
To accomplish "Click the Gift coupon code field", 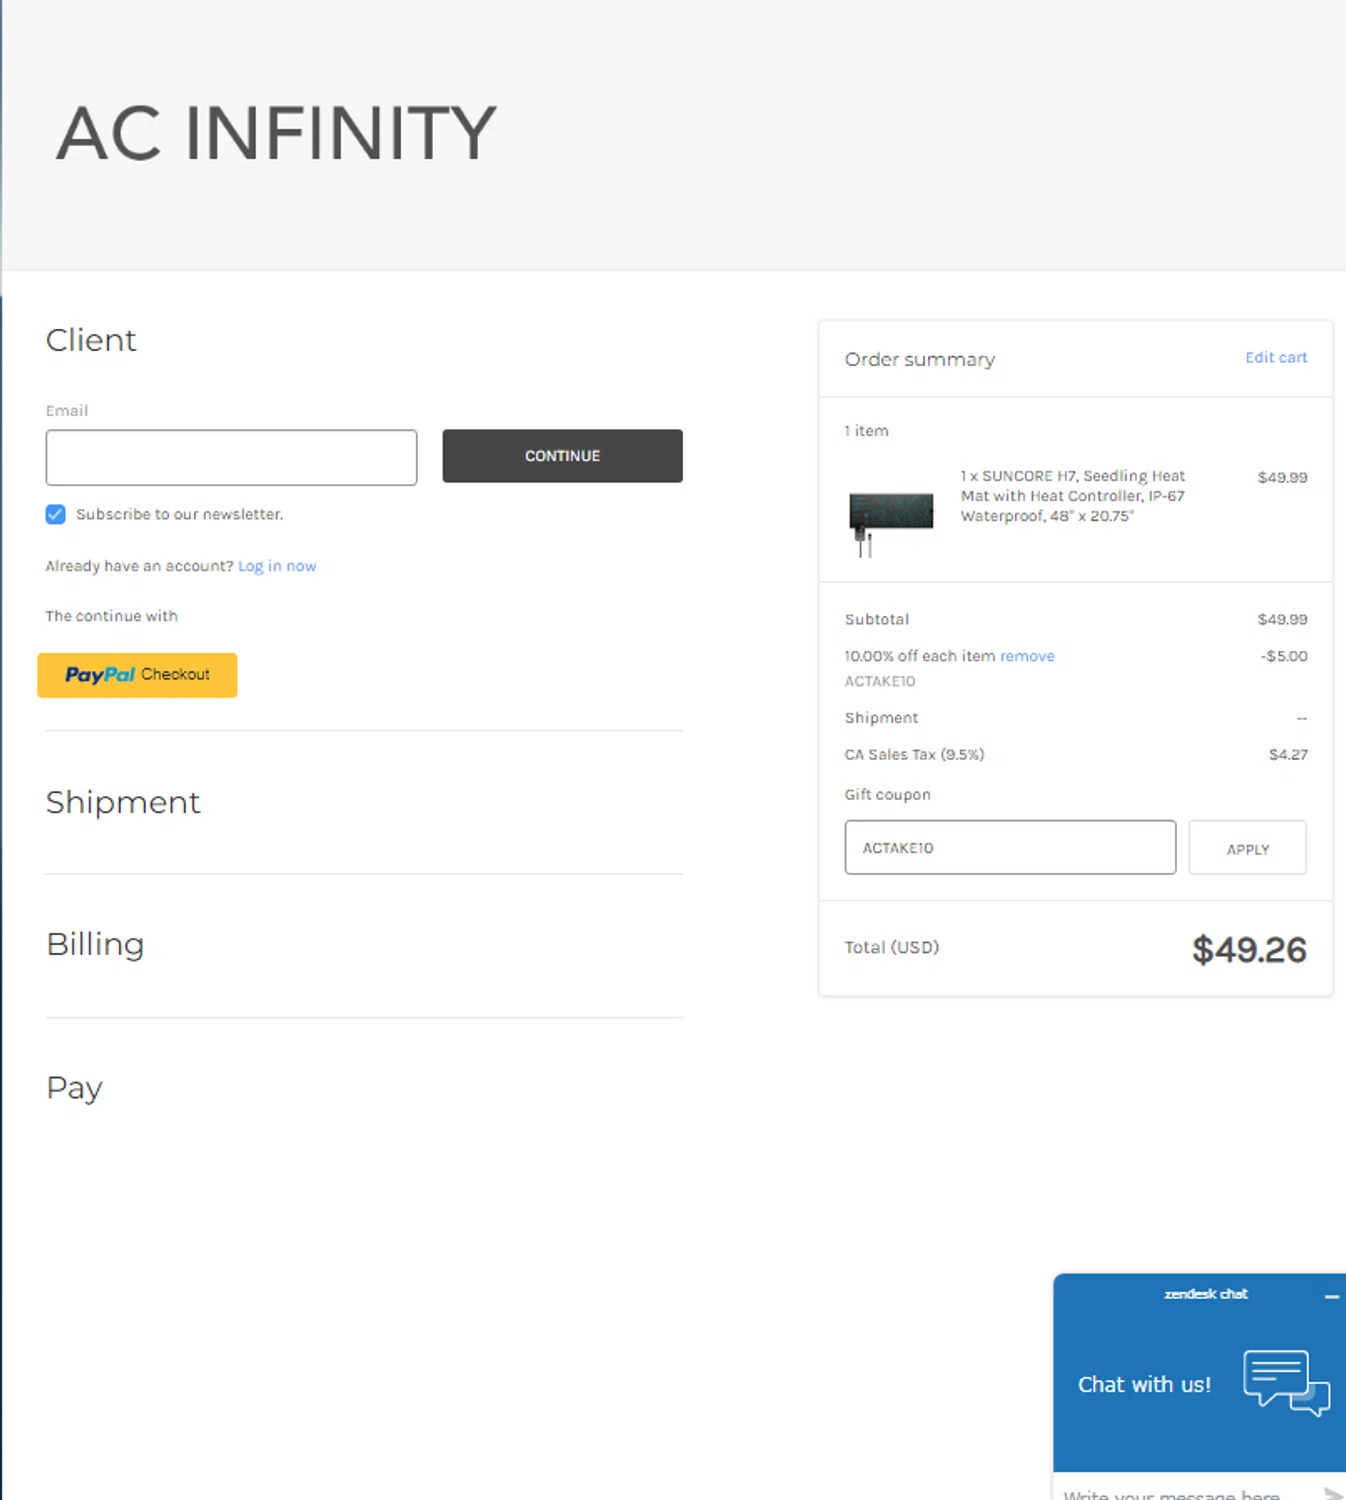I will 1010,847.
